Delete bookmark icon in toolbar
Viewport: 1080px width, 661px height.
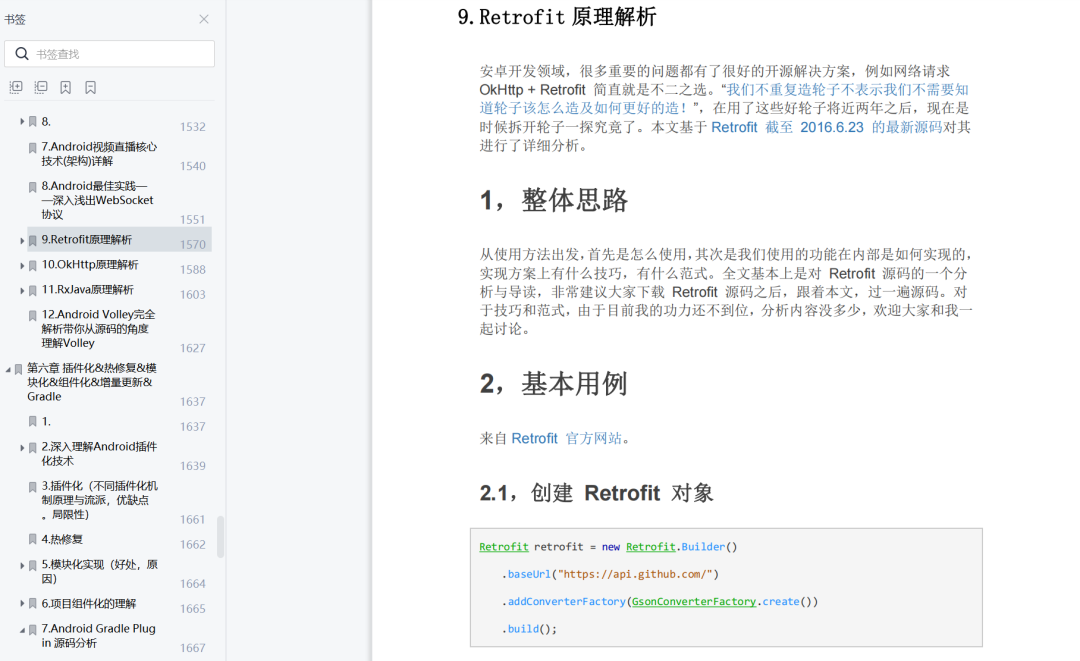90,87
